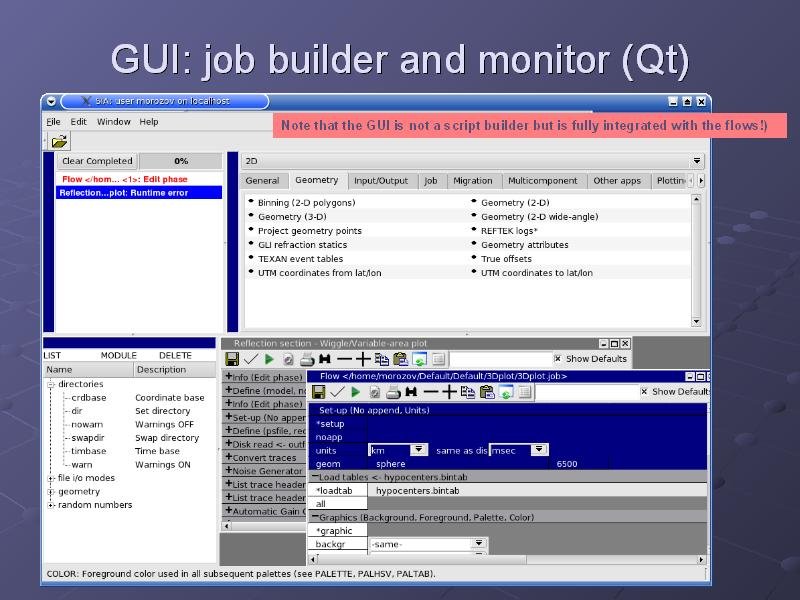Image resolution: width=800 pixels, height=600 pixels.
Task: Open the Window menu
Action: pos(113,122)
